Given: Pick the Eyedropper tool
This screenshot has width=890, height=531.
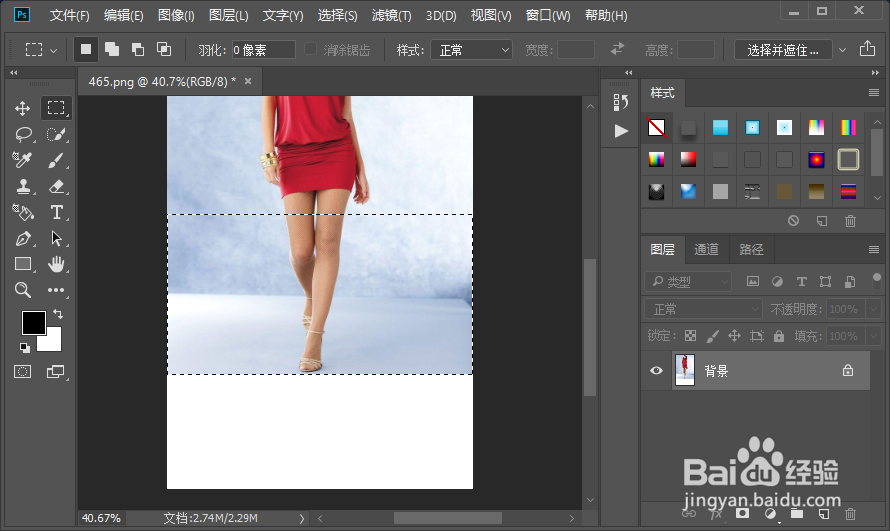Looking at the screenshot, I should click(23, 160).
